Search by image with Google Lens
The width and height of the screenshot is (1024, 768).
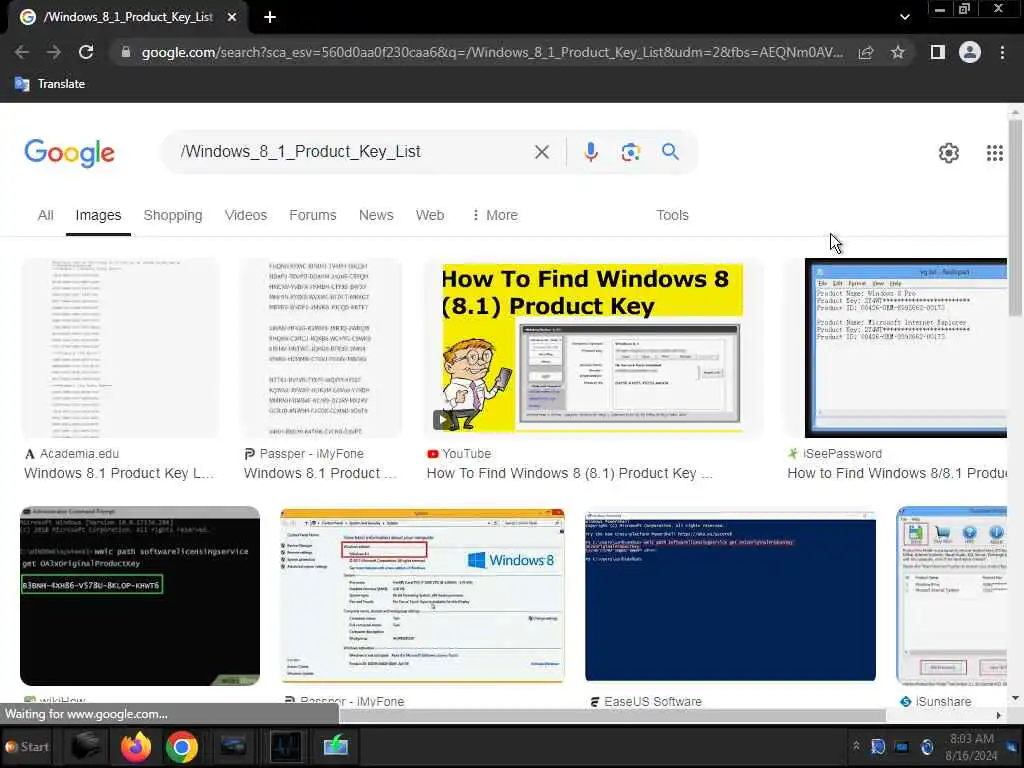pos(630,152)
